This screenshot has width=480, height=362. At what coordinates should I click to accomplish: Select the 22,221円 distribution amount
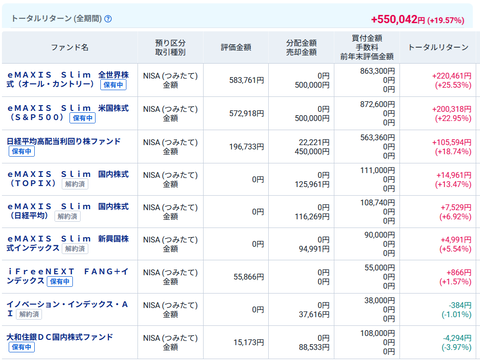pyautogui.click(x=314, y=142)
